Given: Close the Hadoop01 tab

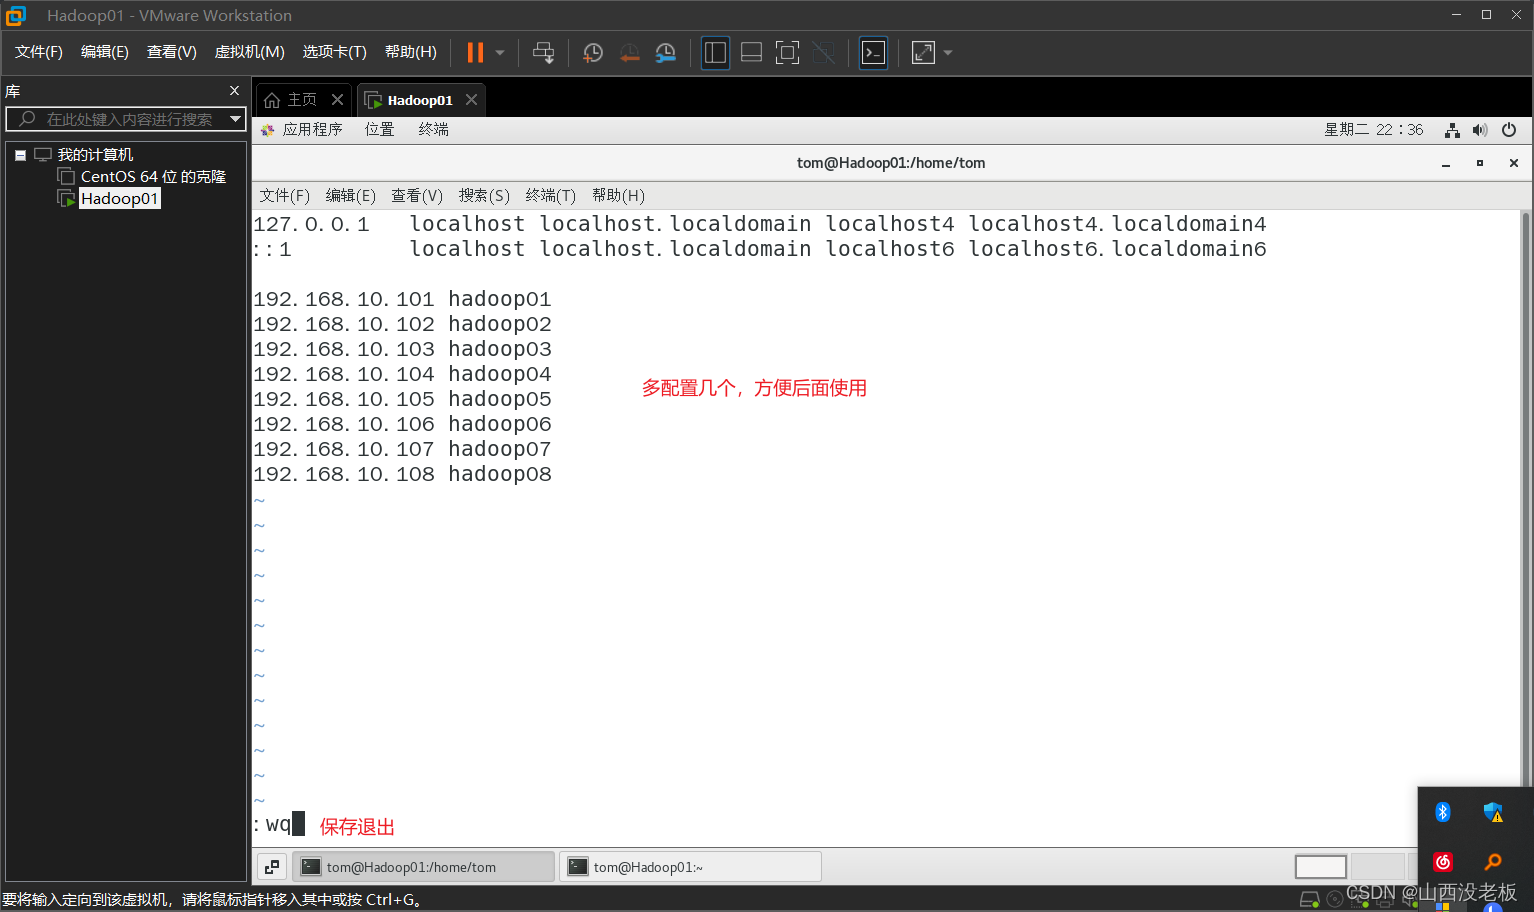Looking at the screenshot, I should click(471, 100).
